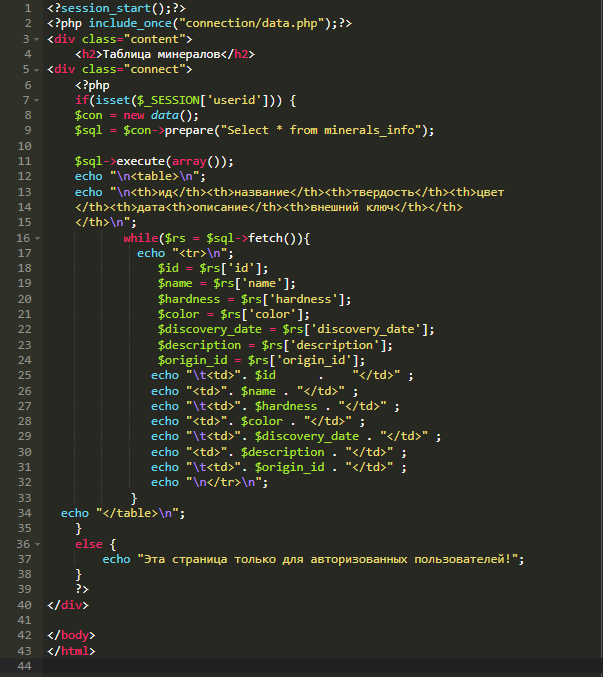Click 'описание' header on line 14
The height and width of the screenshot is (677, 603).
pos(220,208)
